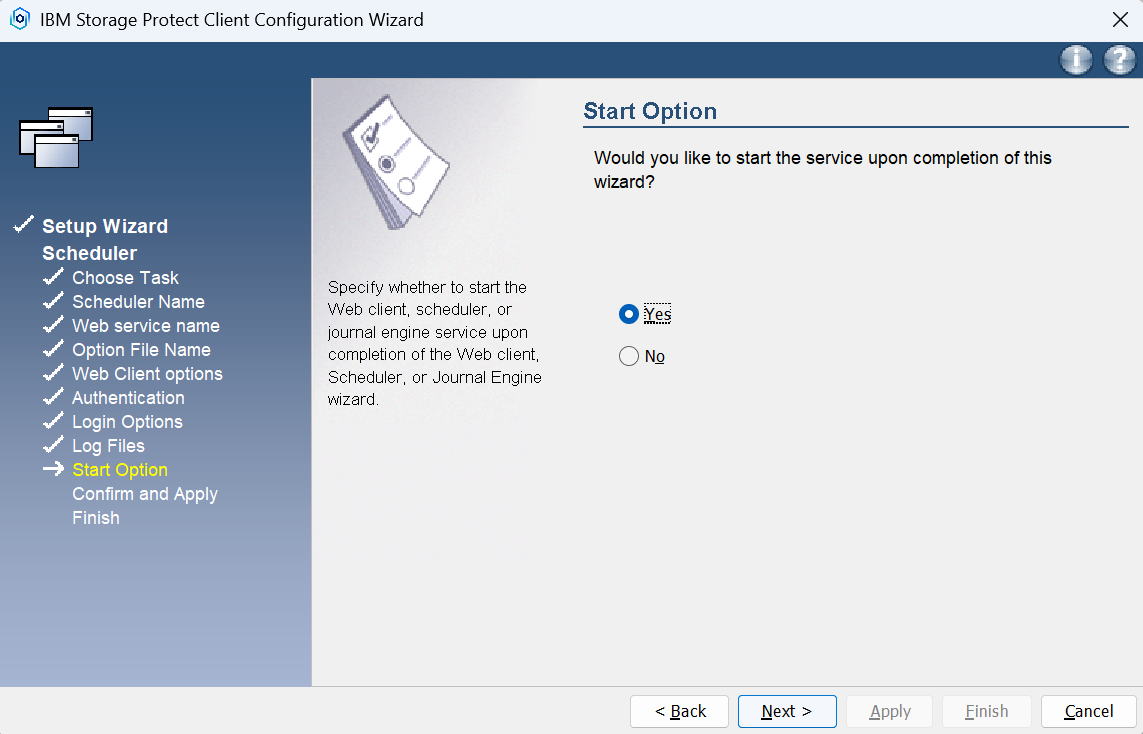Screen dimensions: 1143x734
Task: Click the IBM Storage Protect title bar icon
Action: click(19, 20)
